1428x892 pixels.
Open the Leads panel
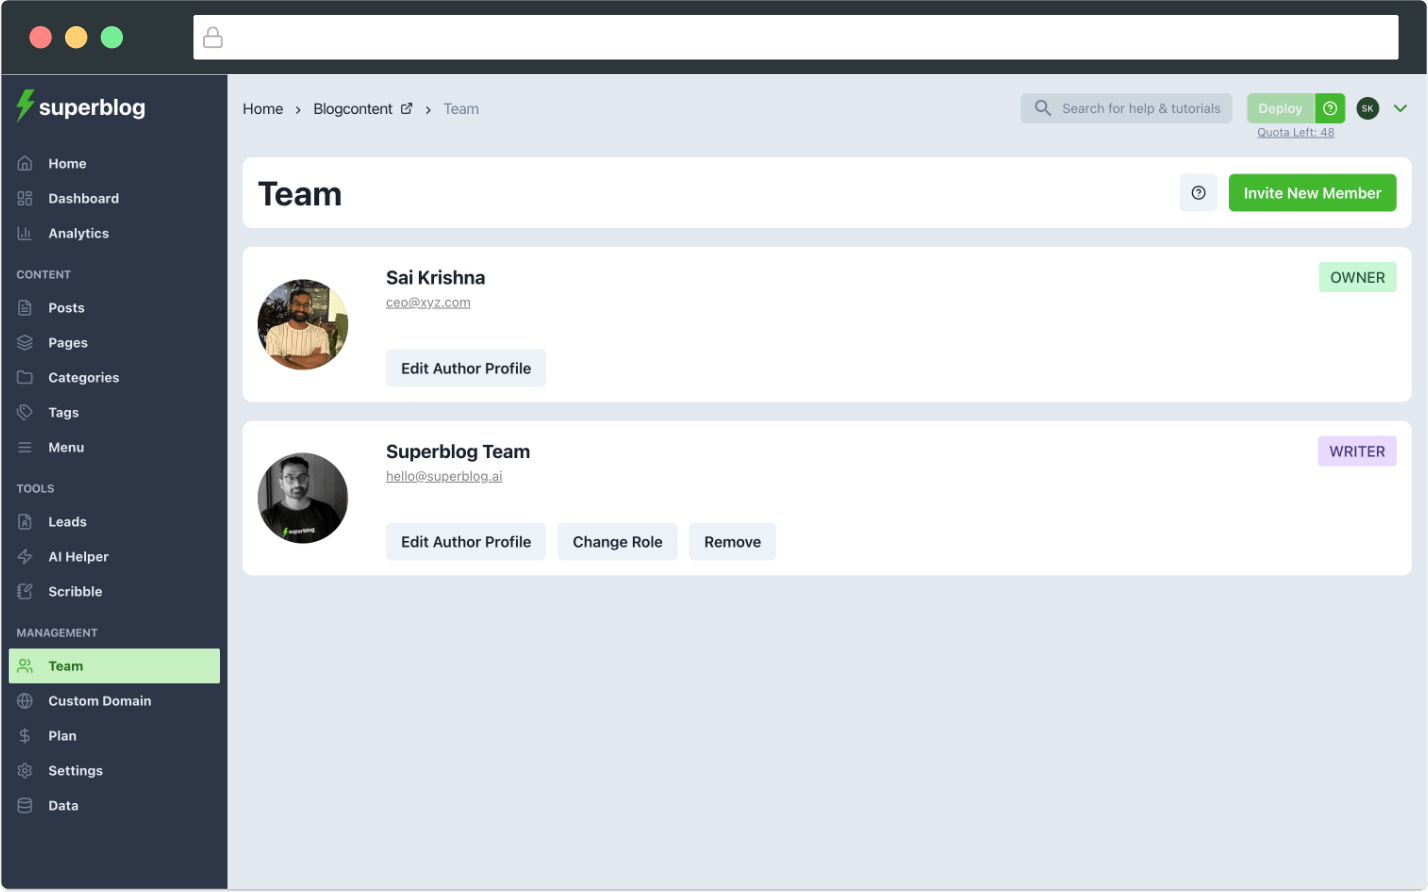coord(66,521)
